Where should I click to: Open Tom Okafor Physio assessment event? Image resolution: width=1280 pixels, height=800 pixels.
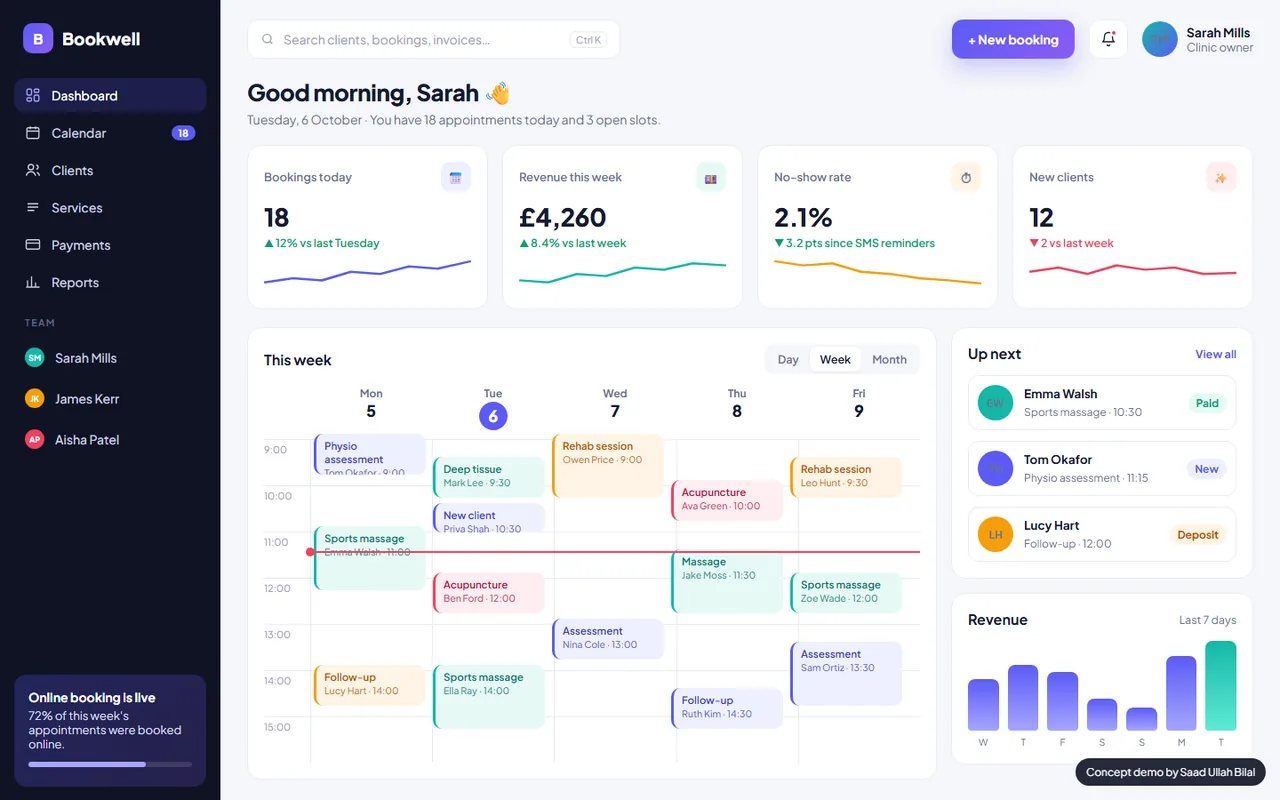(x=370, y=454)
